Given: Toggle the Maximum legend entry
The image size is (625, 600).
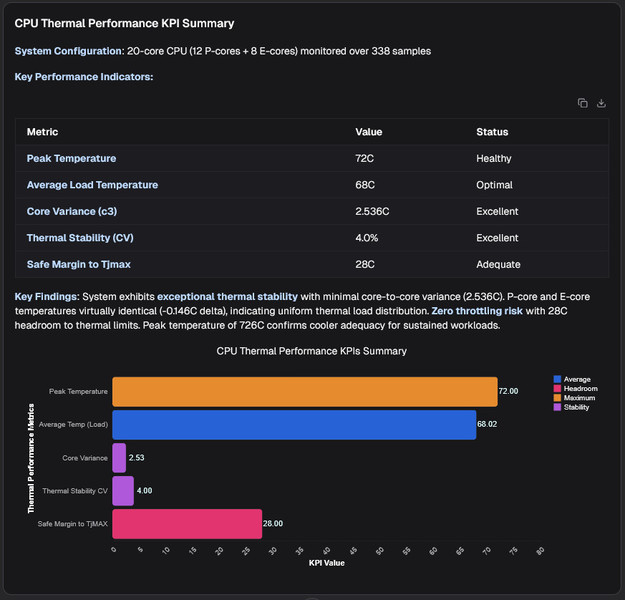Looking at the screenshot, I should (579, 398).
